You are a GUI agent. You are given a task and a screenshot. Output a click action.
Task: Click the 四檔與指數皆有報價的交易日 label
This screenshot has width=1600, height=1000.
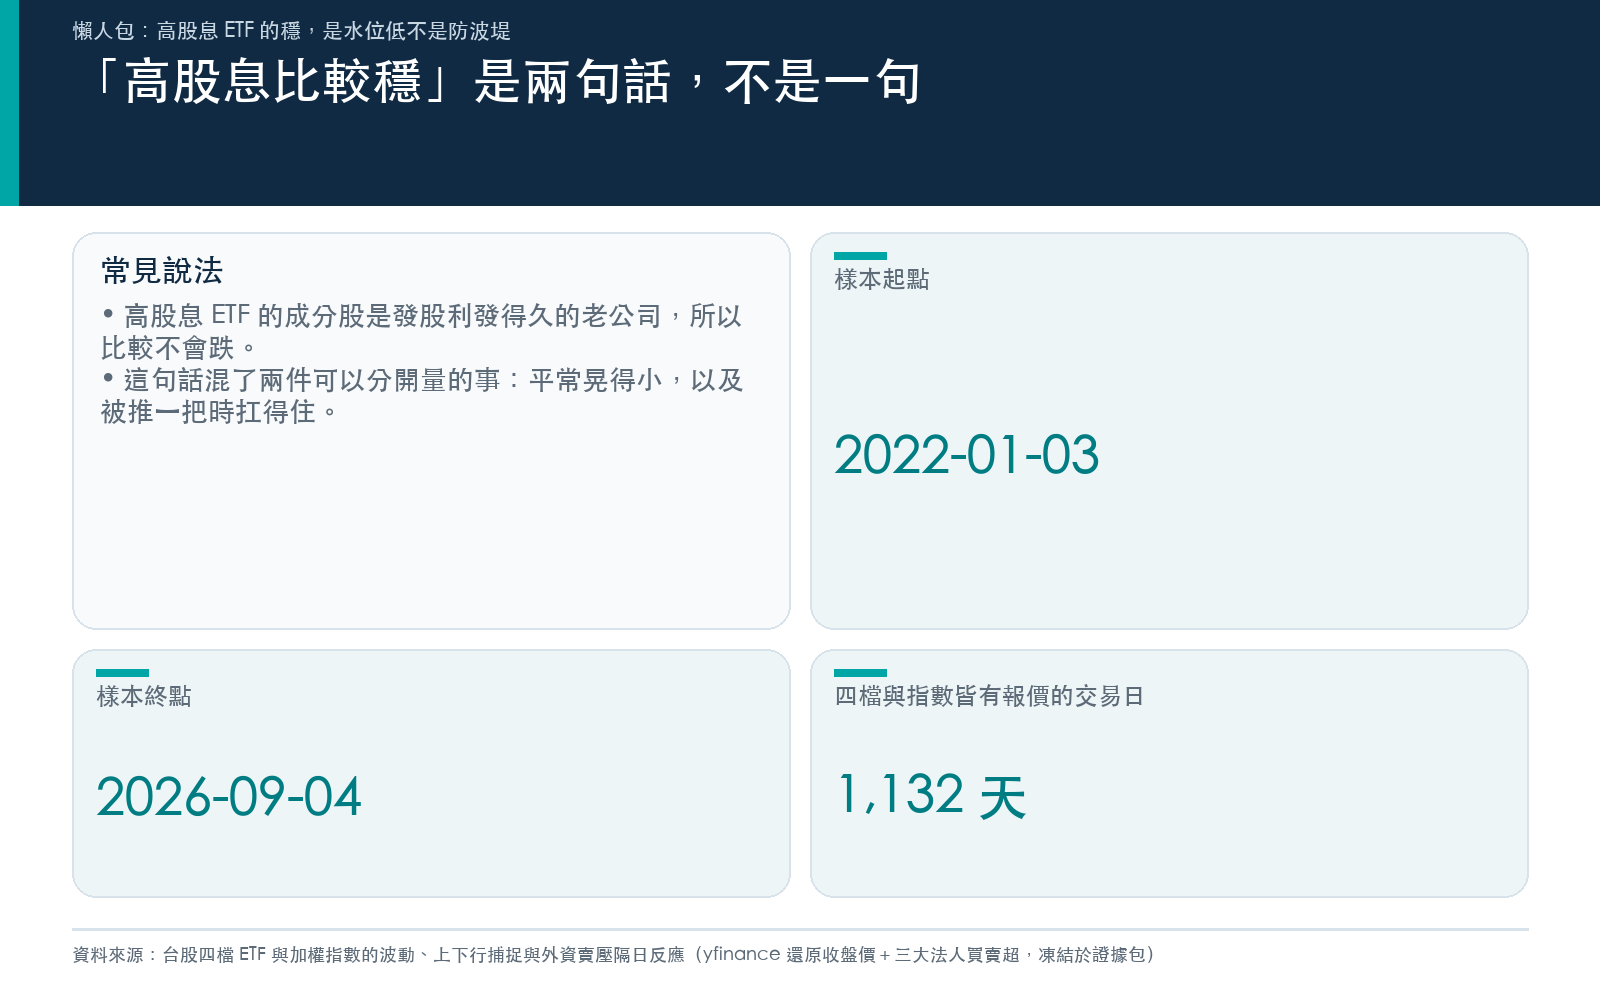(989, 697)
